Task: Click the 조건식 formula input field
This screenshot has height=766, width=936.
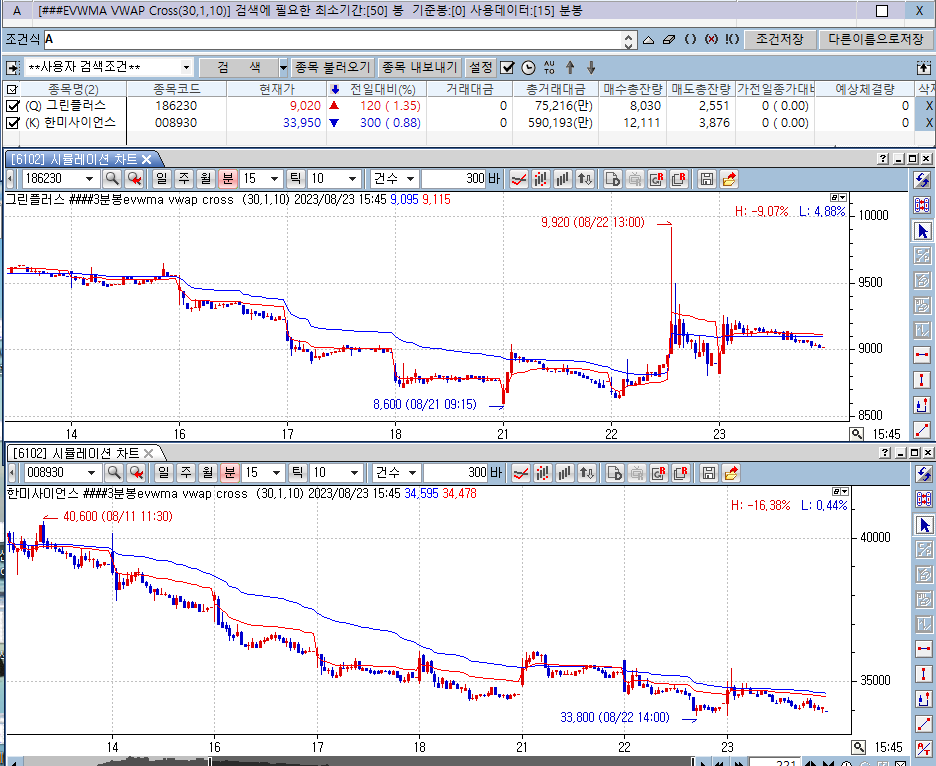Action: click(x=330, y=39)
